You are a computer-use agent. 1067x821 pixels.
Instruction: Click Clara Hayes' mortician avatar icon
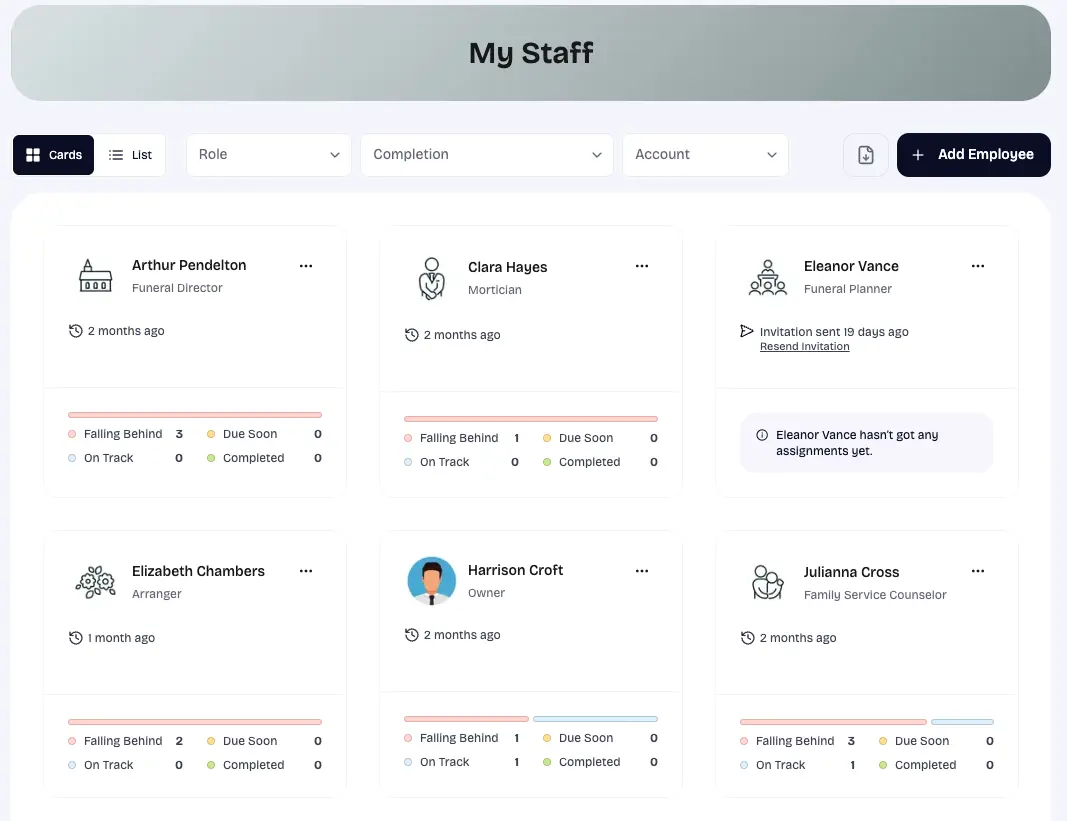(431, 278)
